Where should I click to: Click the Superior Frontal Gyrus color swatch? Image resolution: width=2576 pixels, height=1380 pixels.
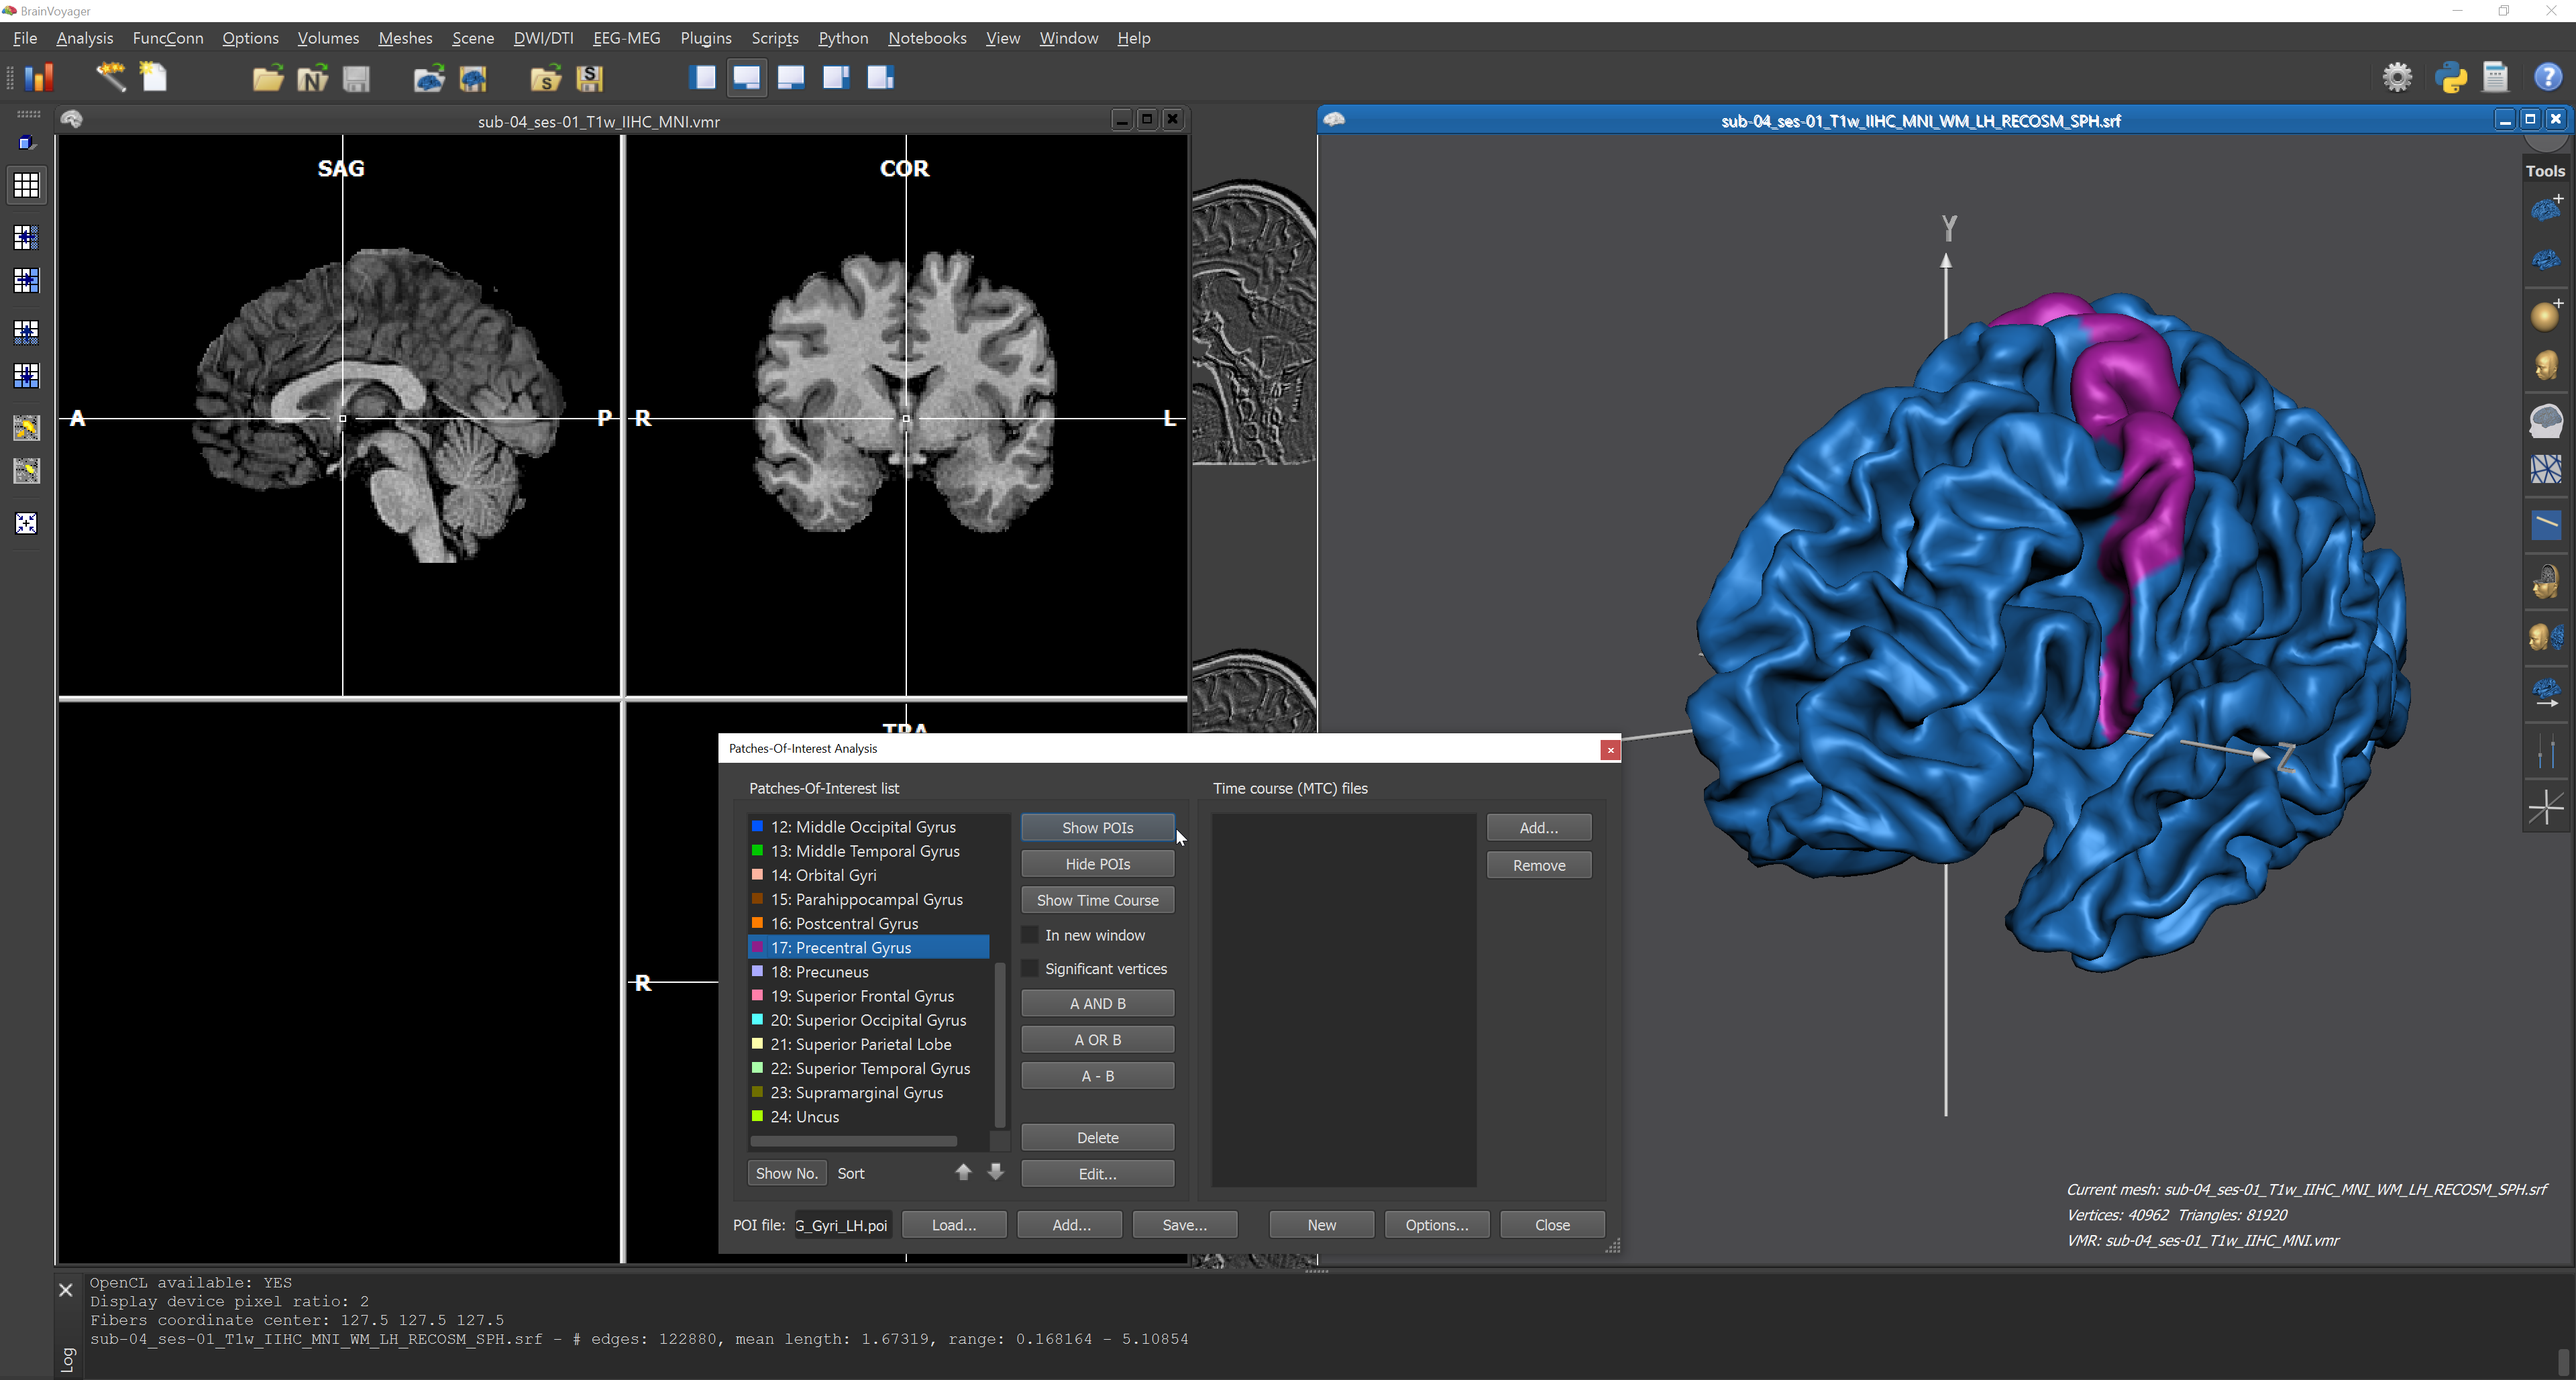tap(757, 996)
